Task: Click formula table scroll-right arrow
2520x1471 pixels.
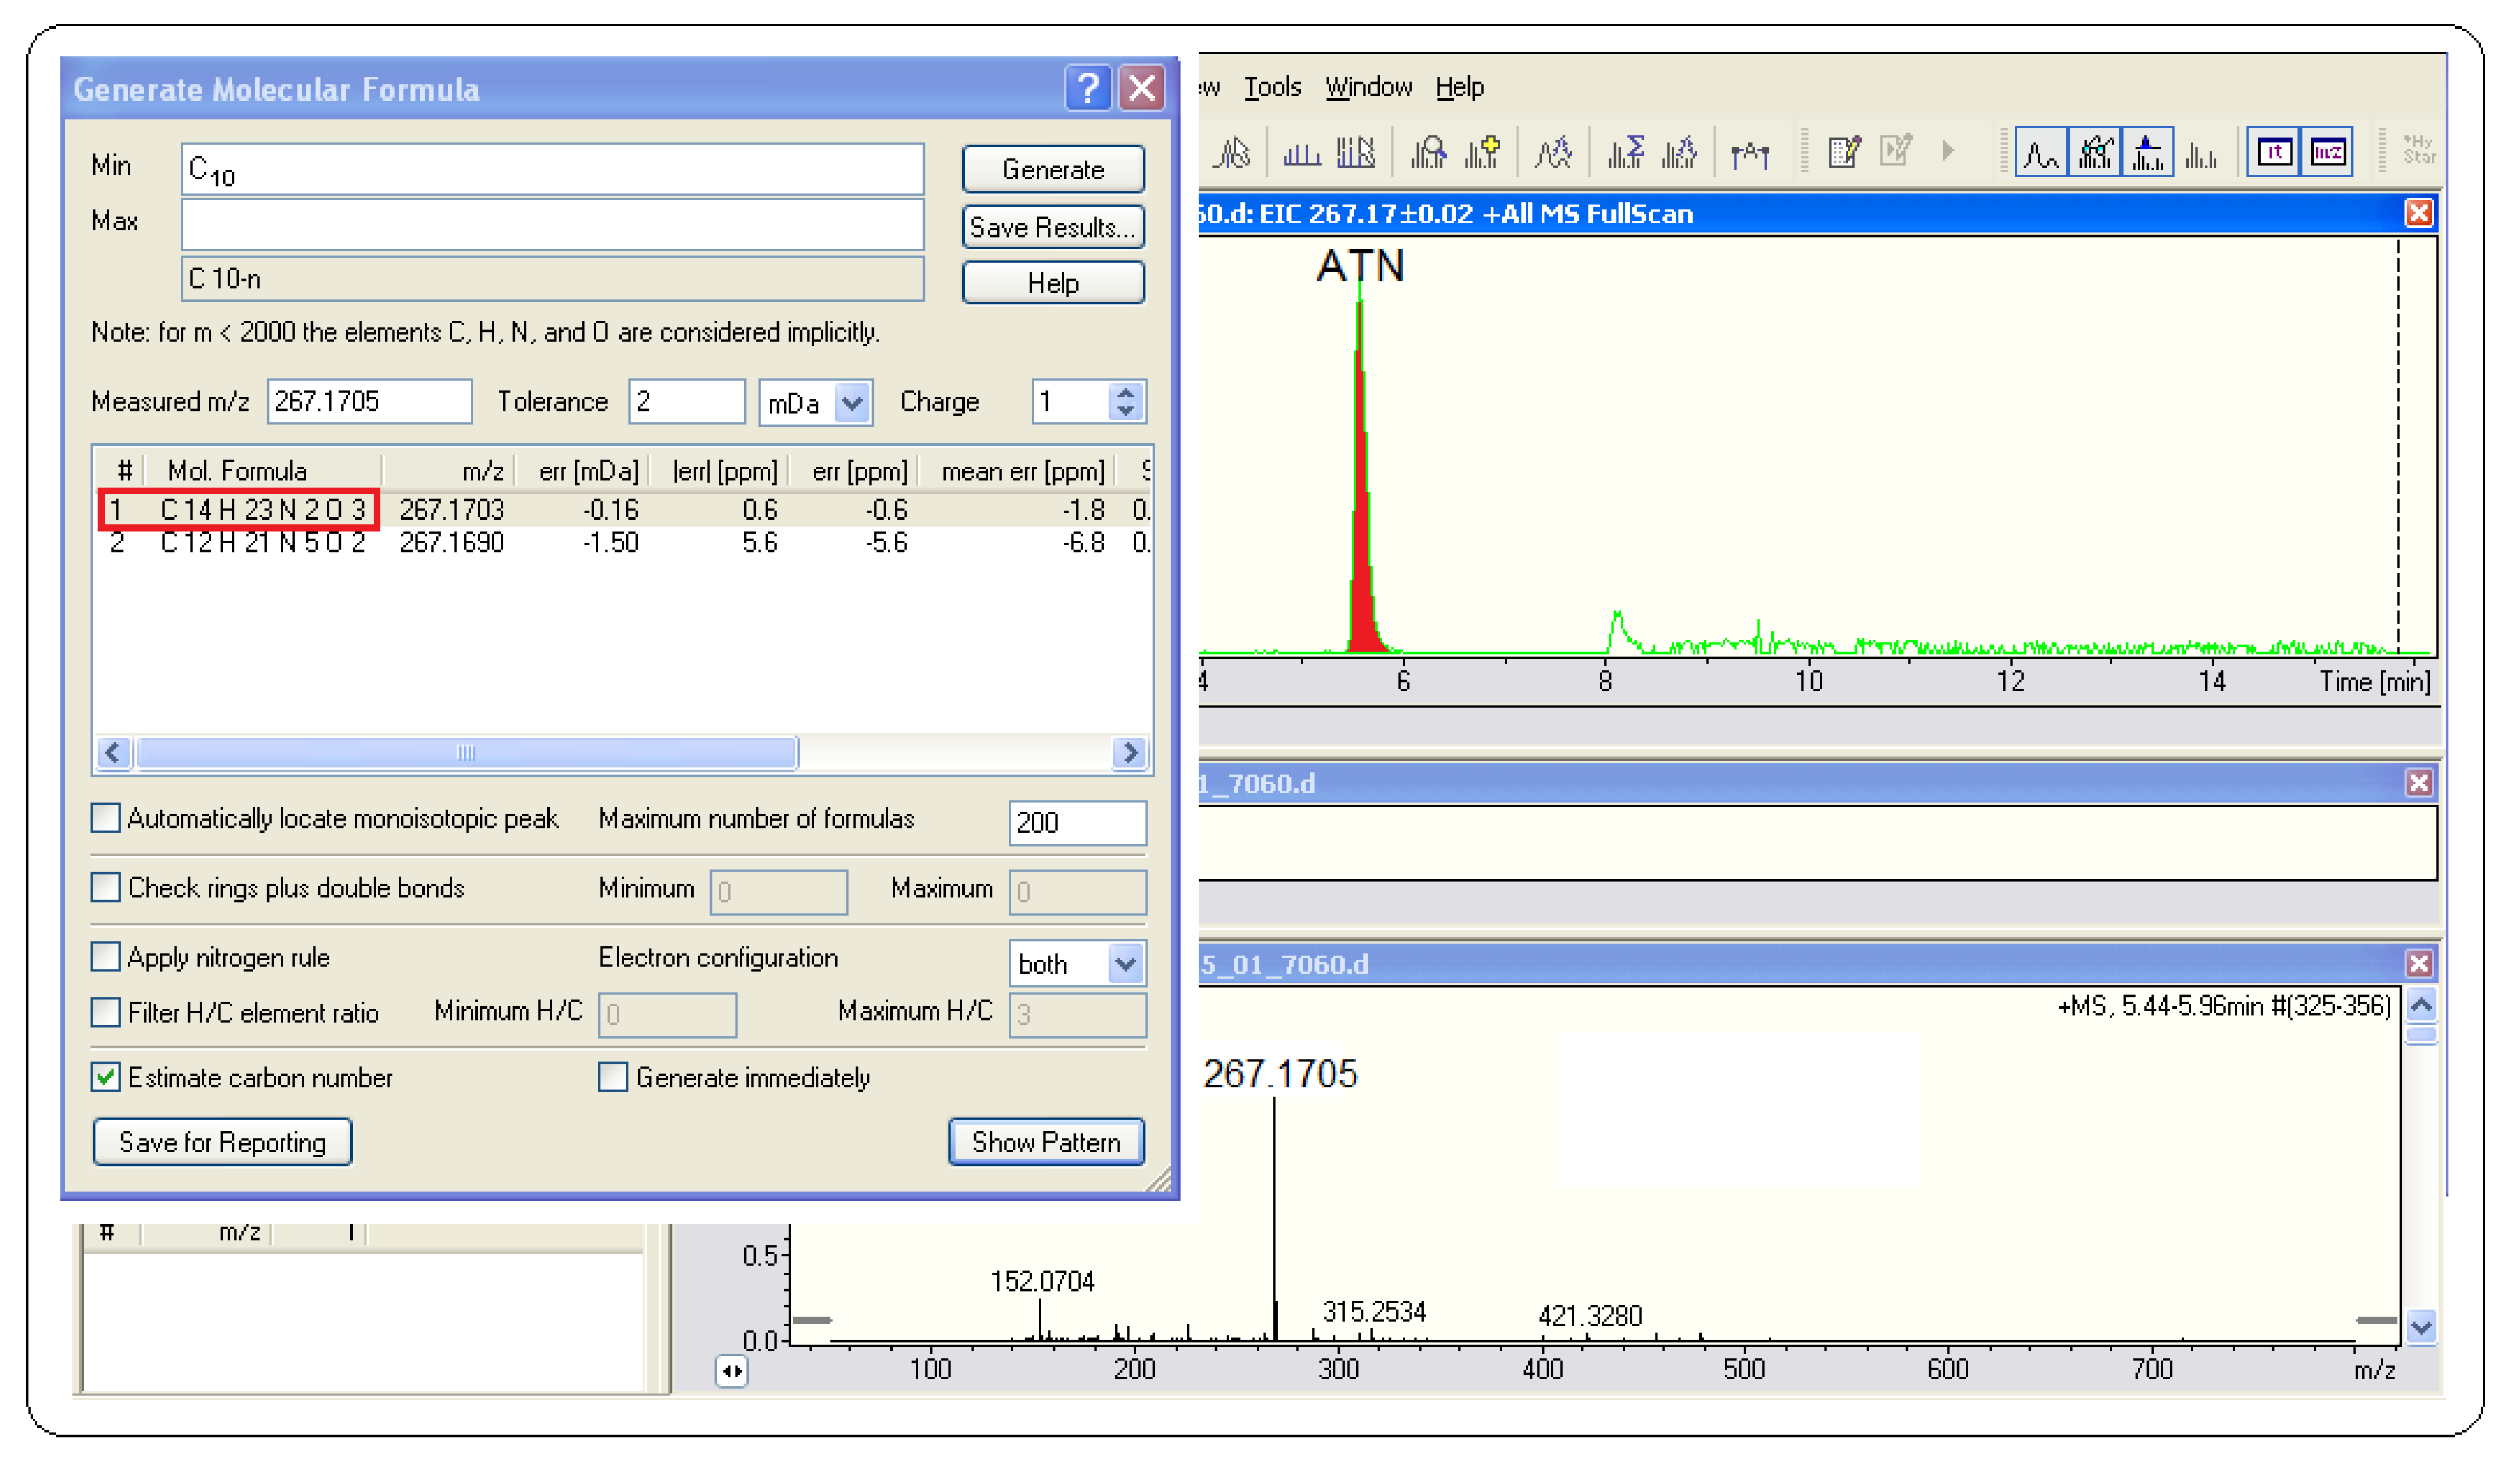Action: click(1130, 752)
